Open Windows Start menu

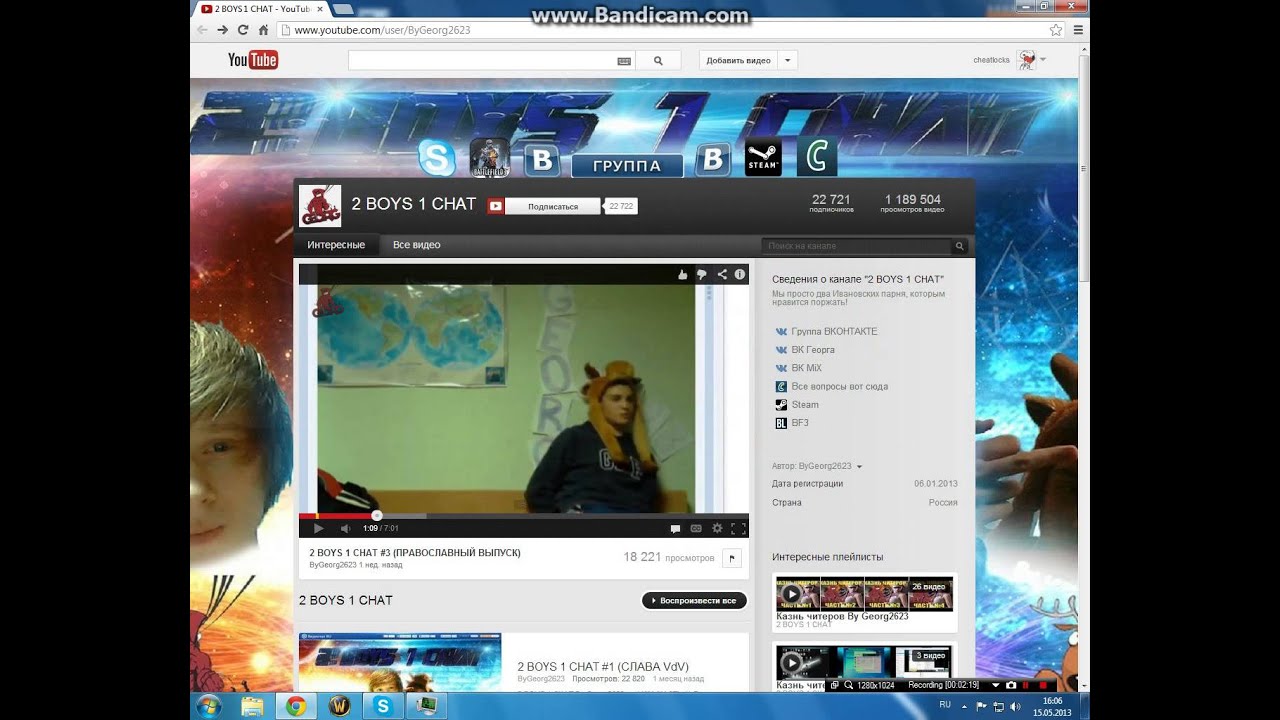tap(210, 706)
